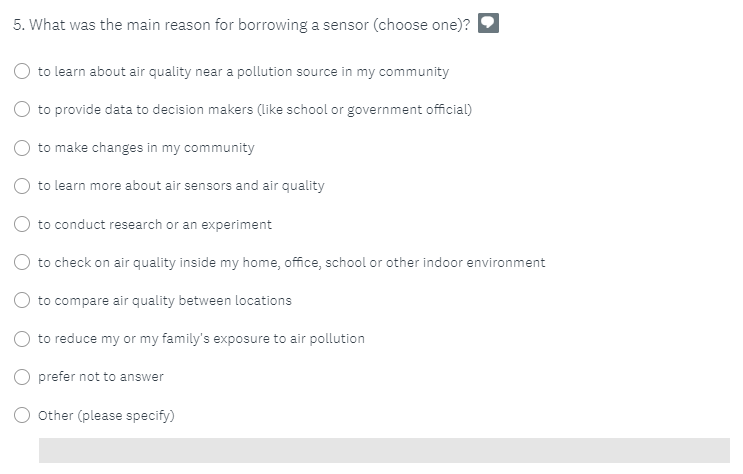Click the 'Other' specify text input field
The height and width of the screenshot is (474, 743).
[x=384, y=450]
